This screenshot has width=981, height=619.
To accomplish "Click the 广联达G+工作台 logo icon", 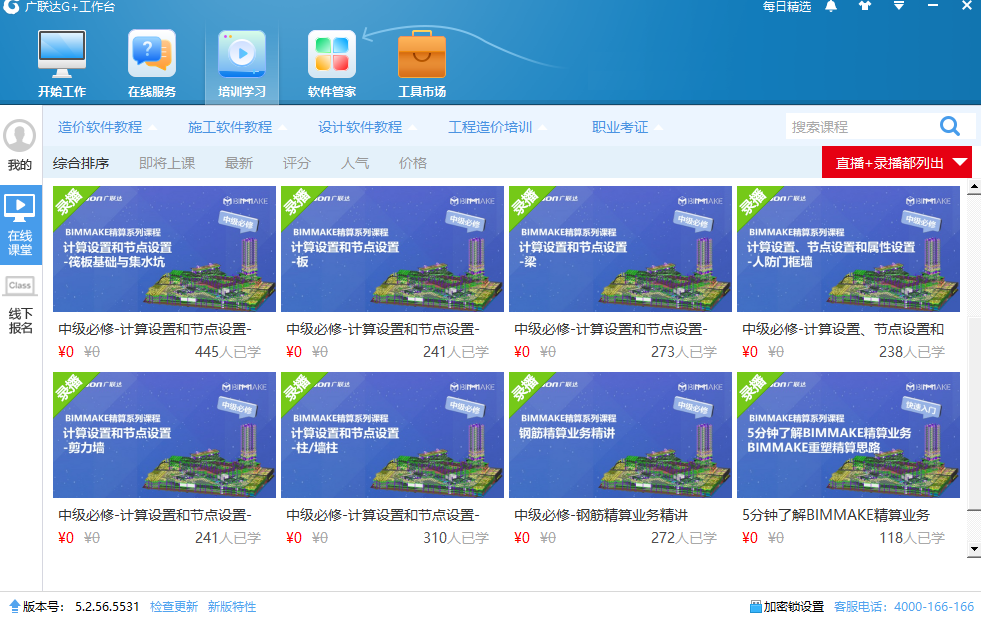I will (x=11, y=7).
